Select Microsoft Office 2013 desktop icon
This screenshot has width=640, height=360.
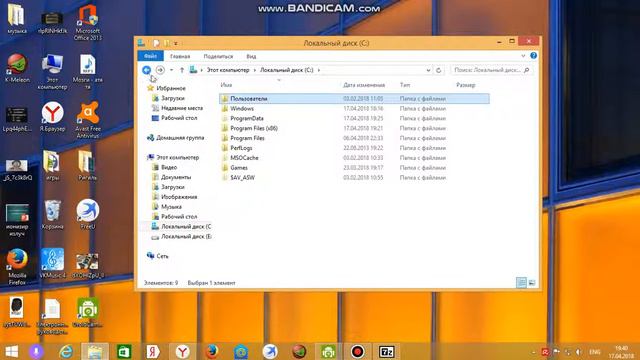(x=87, y=23)
